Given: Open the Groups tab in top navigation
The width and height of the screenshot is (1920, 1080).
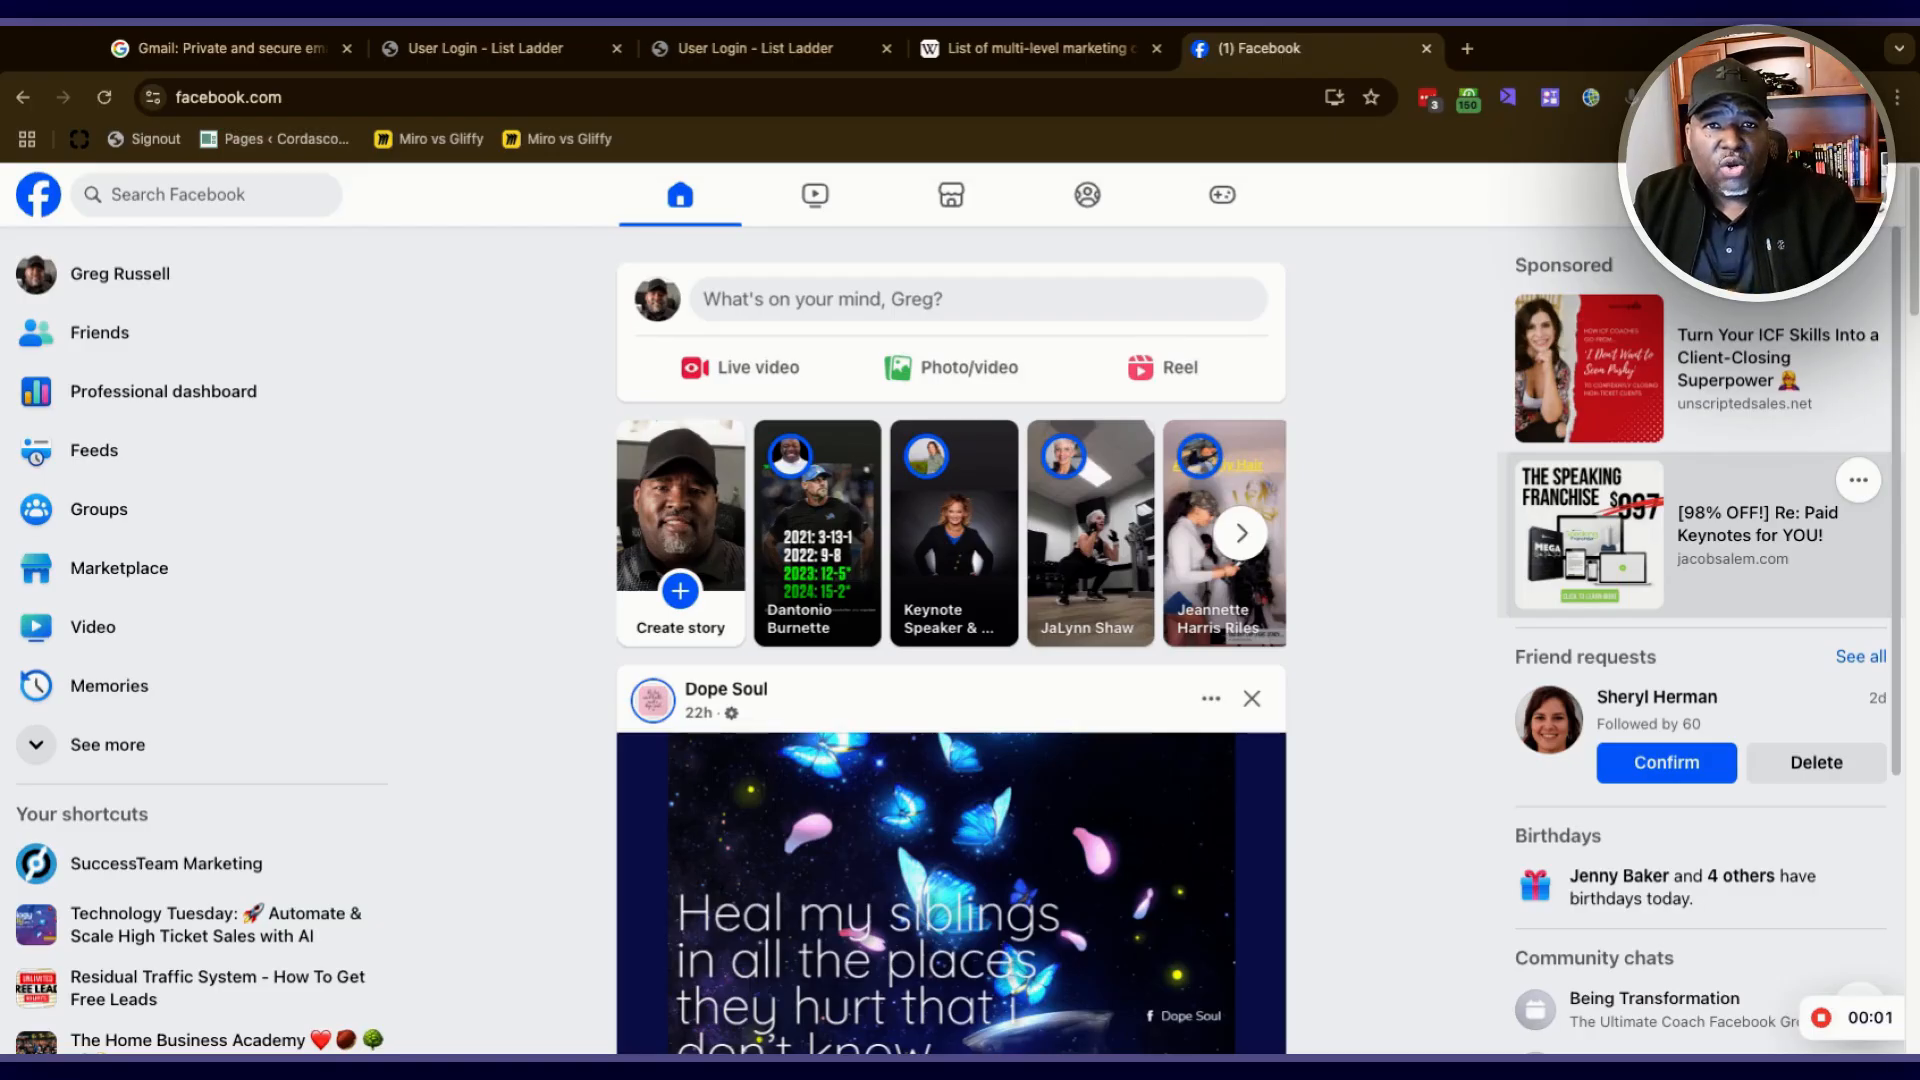Looking at the screenshot, I should 1087,195.
